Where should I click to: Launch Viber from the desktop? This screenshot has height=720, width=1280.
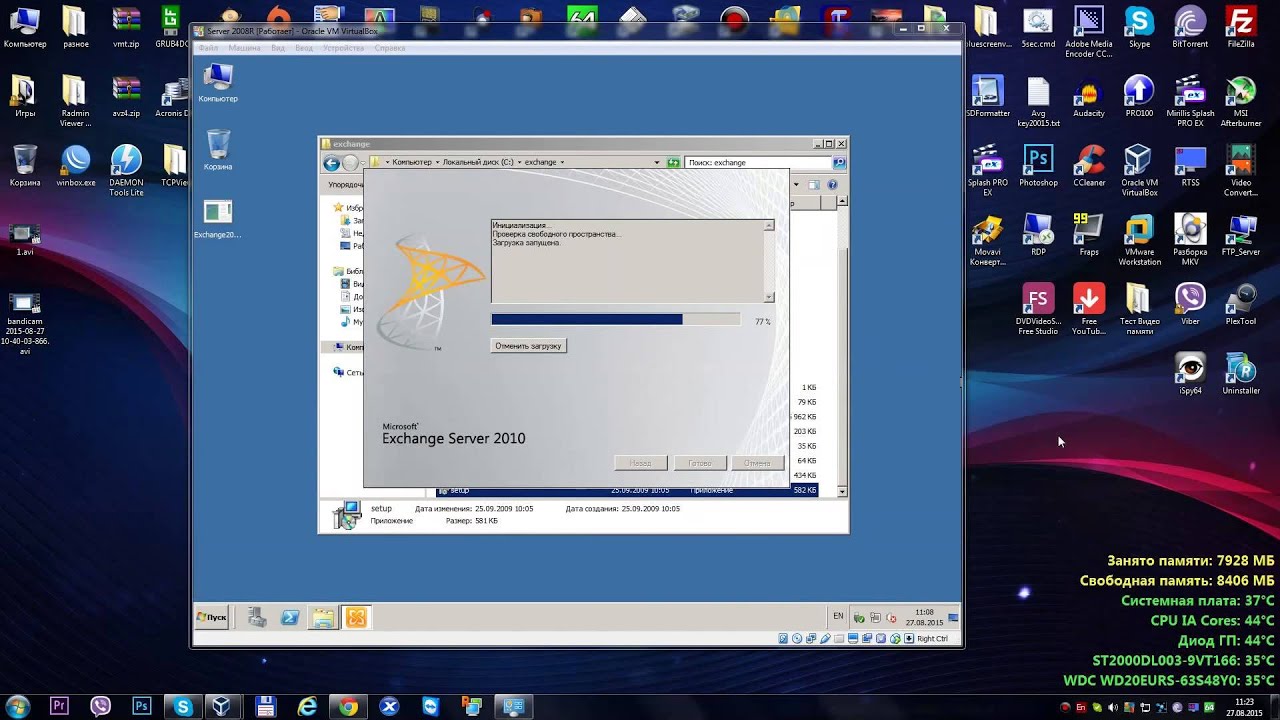[x=1190, y=303]
